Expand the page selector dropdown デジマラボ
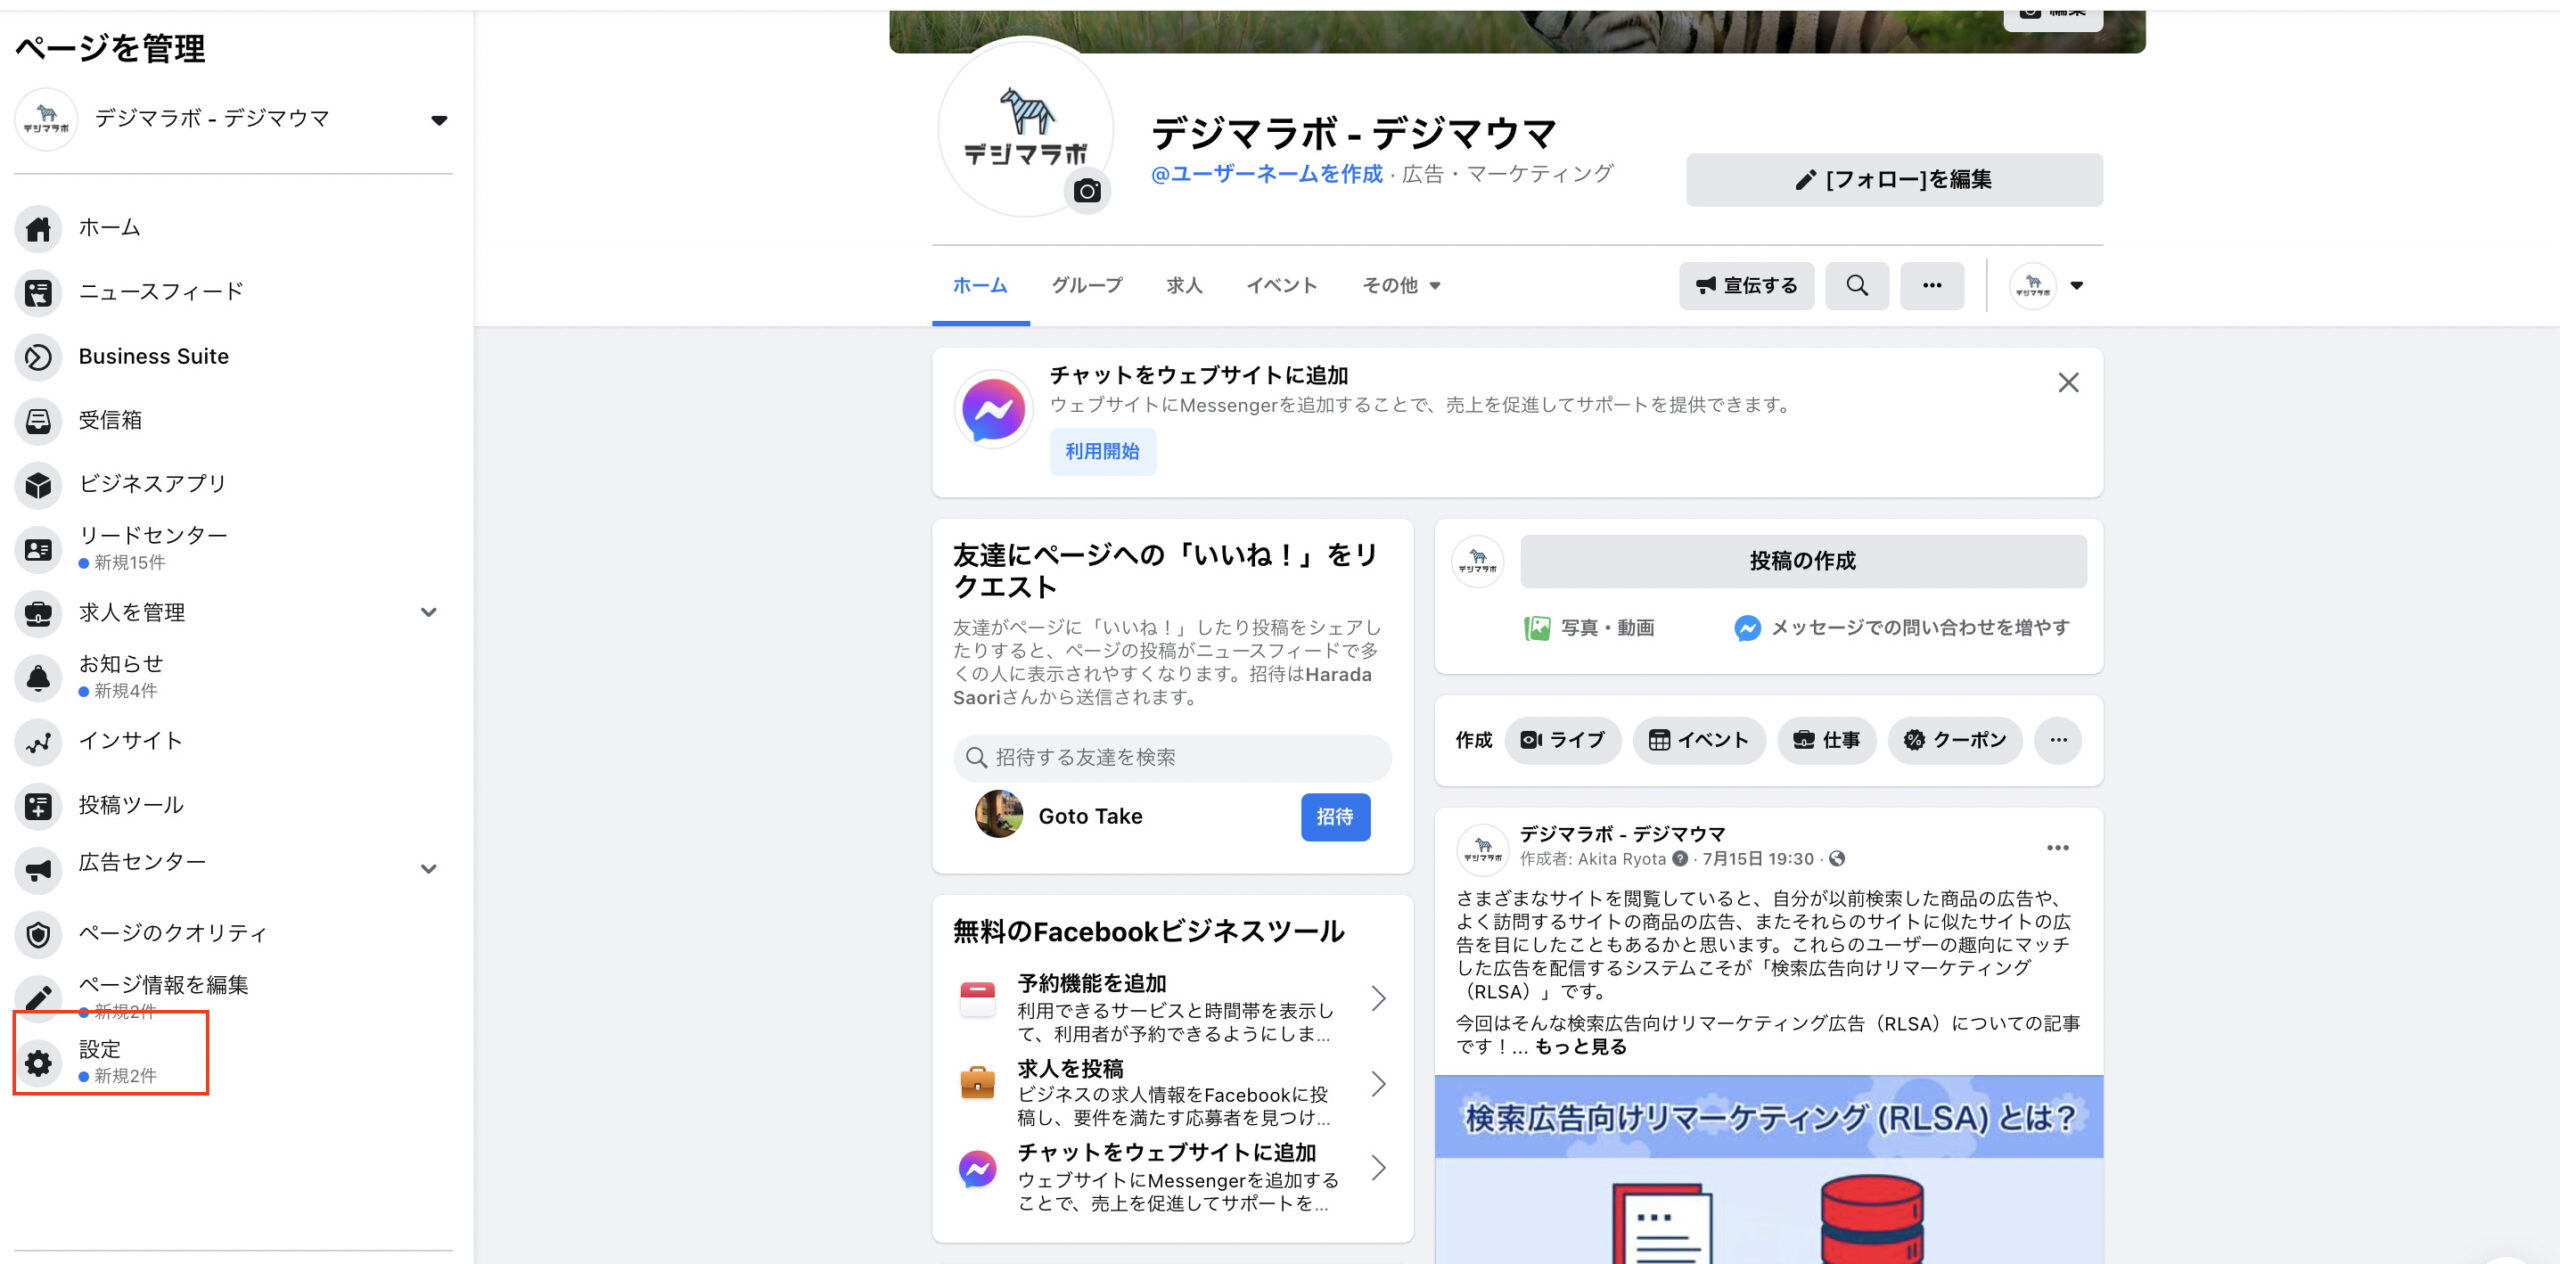Image resolution: width=2560 pixels, height=1264 pixels. 438,120
